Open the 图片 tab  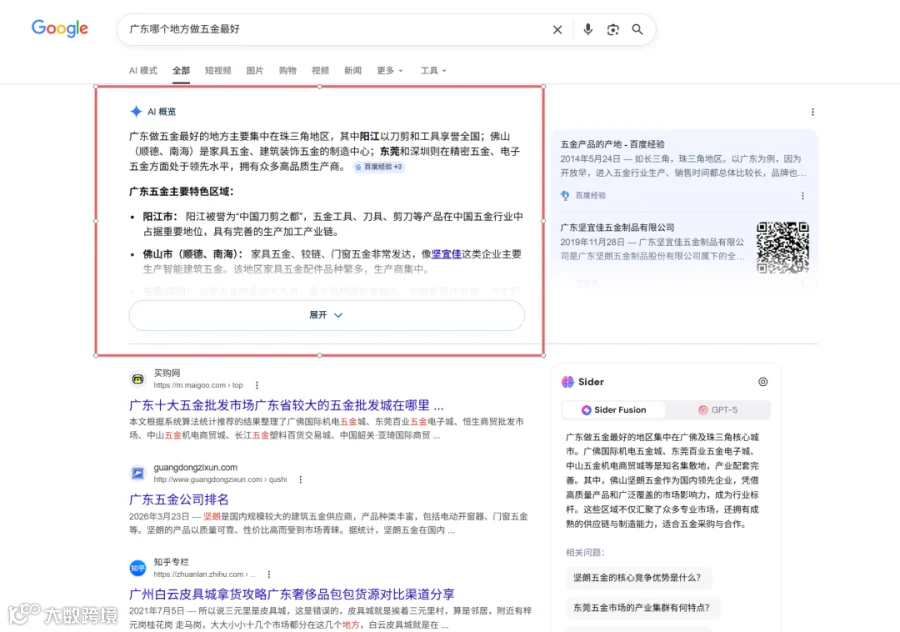coord(255,71)
